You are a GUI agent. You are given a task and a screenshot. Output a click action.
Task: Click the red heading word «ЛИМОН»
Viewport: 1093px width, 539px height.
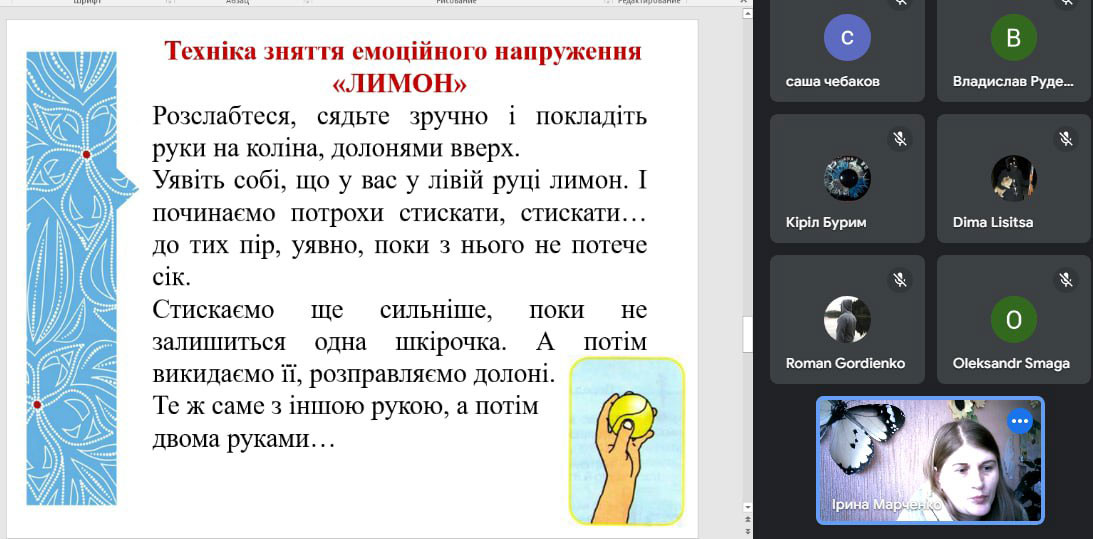399,84
